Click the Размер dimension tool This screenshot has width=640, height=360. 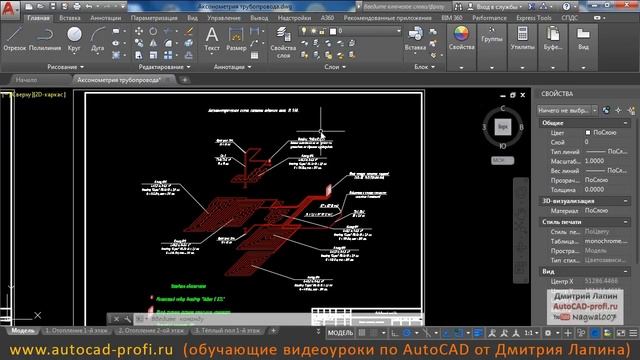click(x=236, y=39)
